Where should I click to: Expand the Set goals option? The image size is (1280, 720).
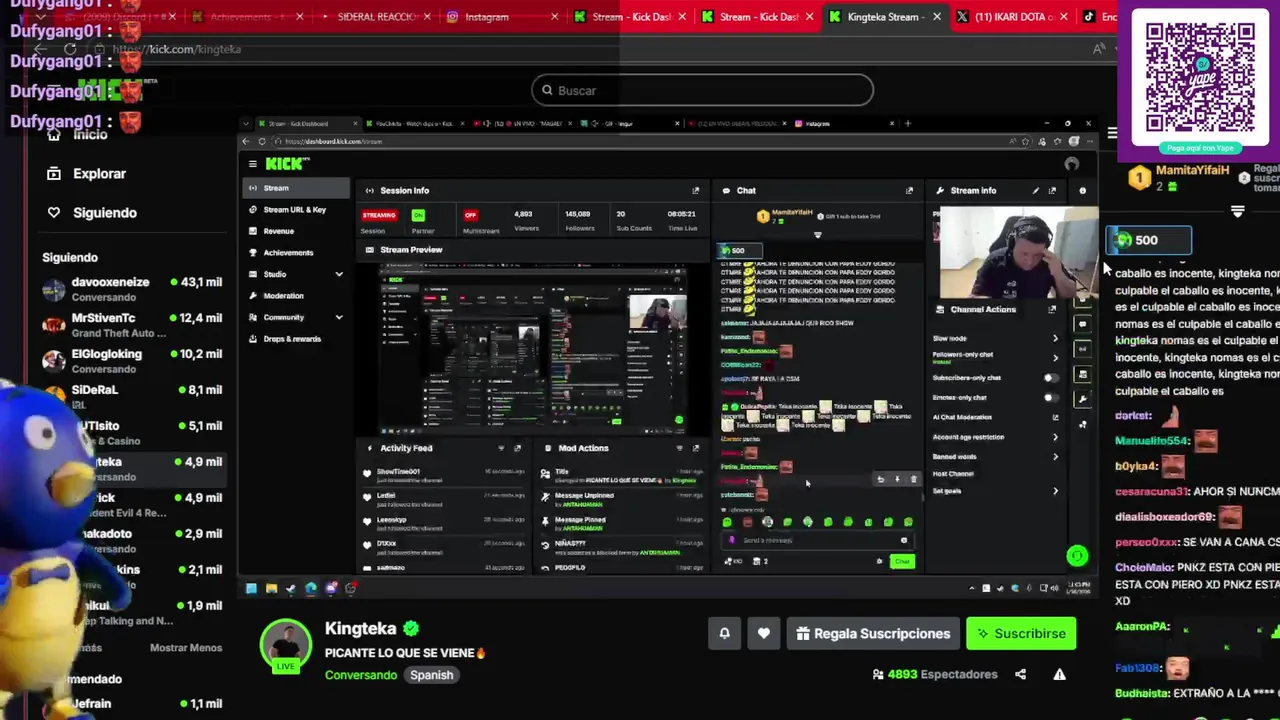tap(1055, 491)
